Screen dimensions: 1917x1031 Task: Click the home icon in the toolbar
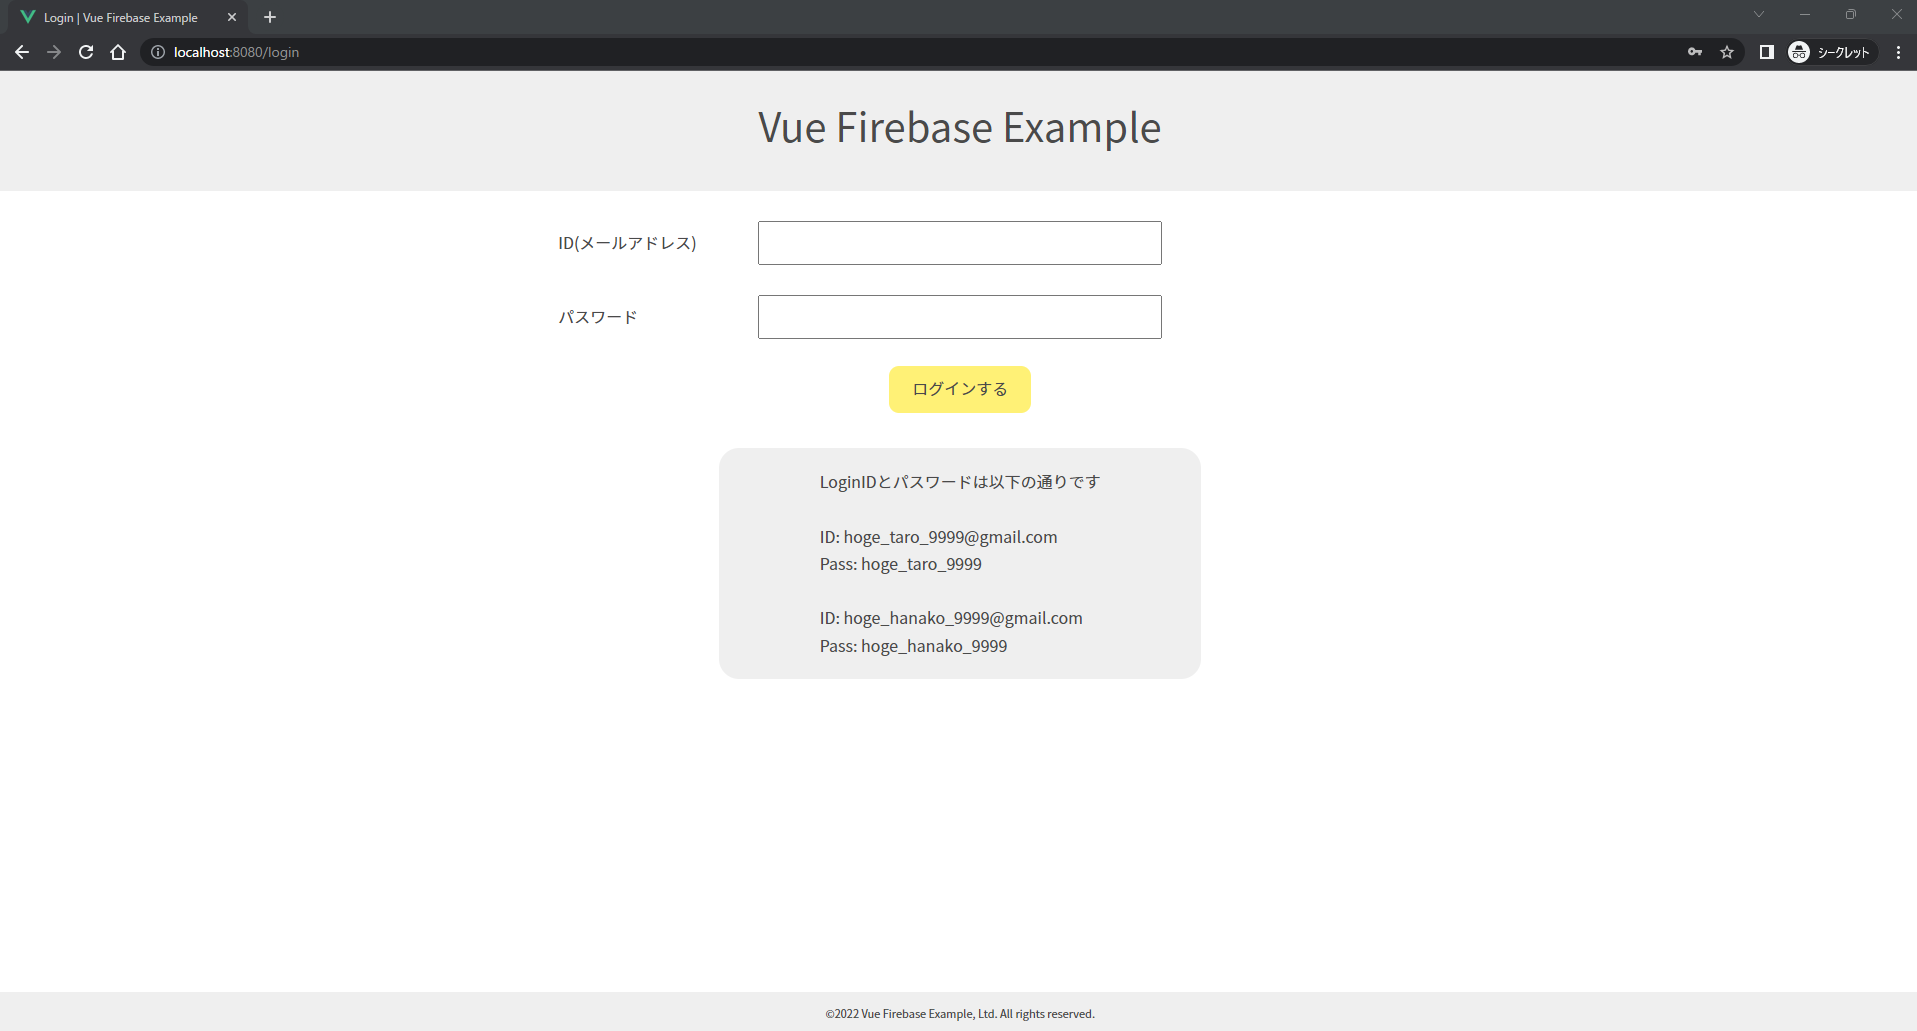(x=117, y=52)
